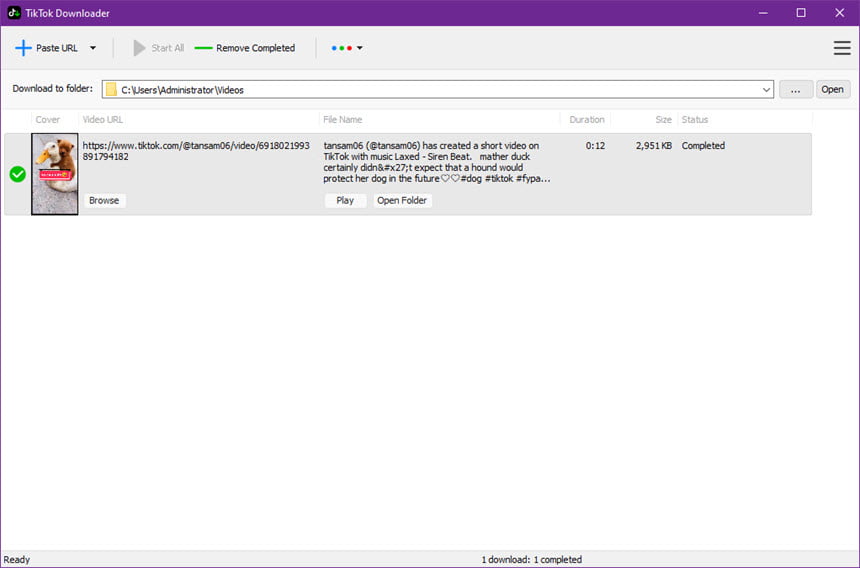Viewport: 860px width, 568px height.
Task: Open the hamburger menu icon
Action: [x=842, y=48]
